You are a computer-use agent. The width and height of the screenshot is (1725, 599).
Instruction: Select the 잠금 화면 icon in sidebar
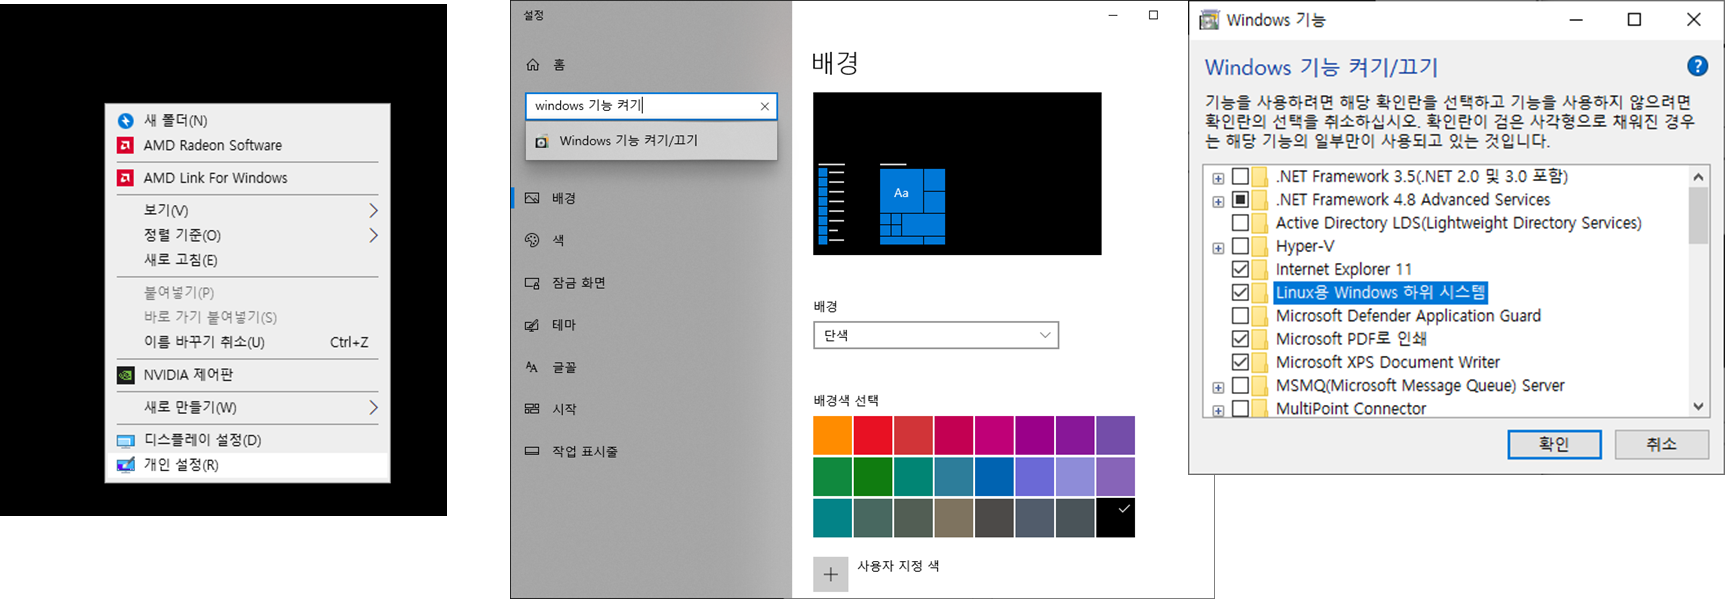[532, 283]
